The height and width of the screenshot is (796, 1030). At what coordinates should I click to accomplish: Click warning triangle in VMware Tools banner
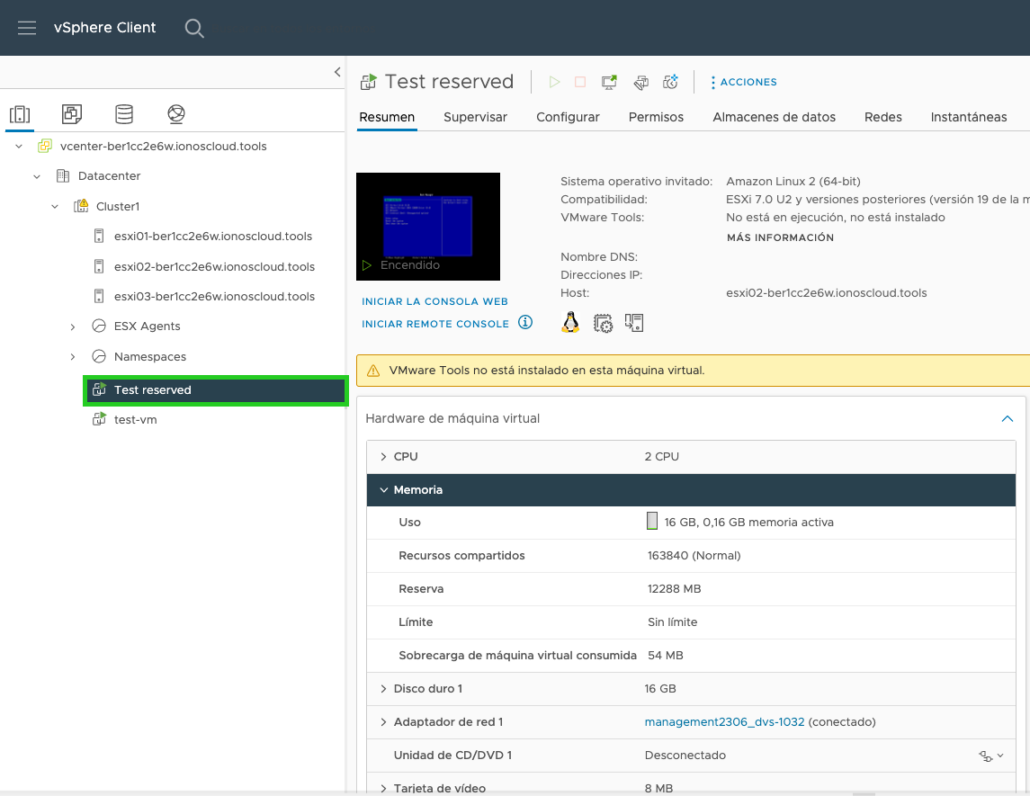pos(373,371)
